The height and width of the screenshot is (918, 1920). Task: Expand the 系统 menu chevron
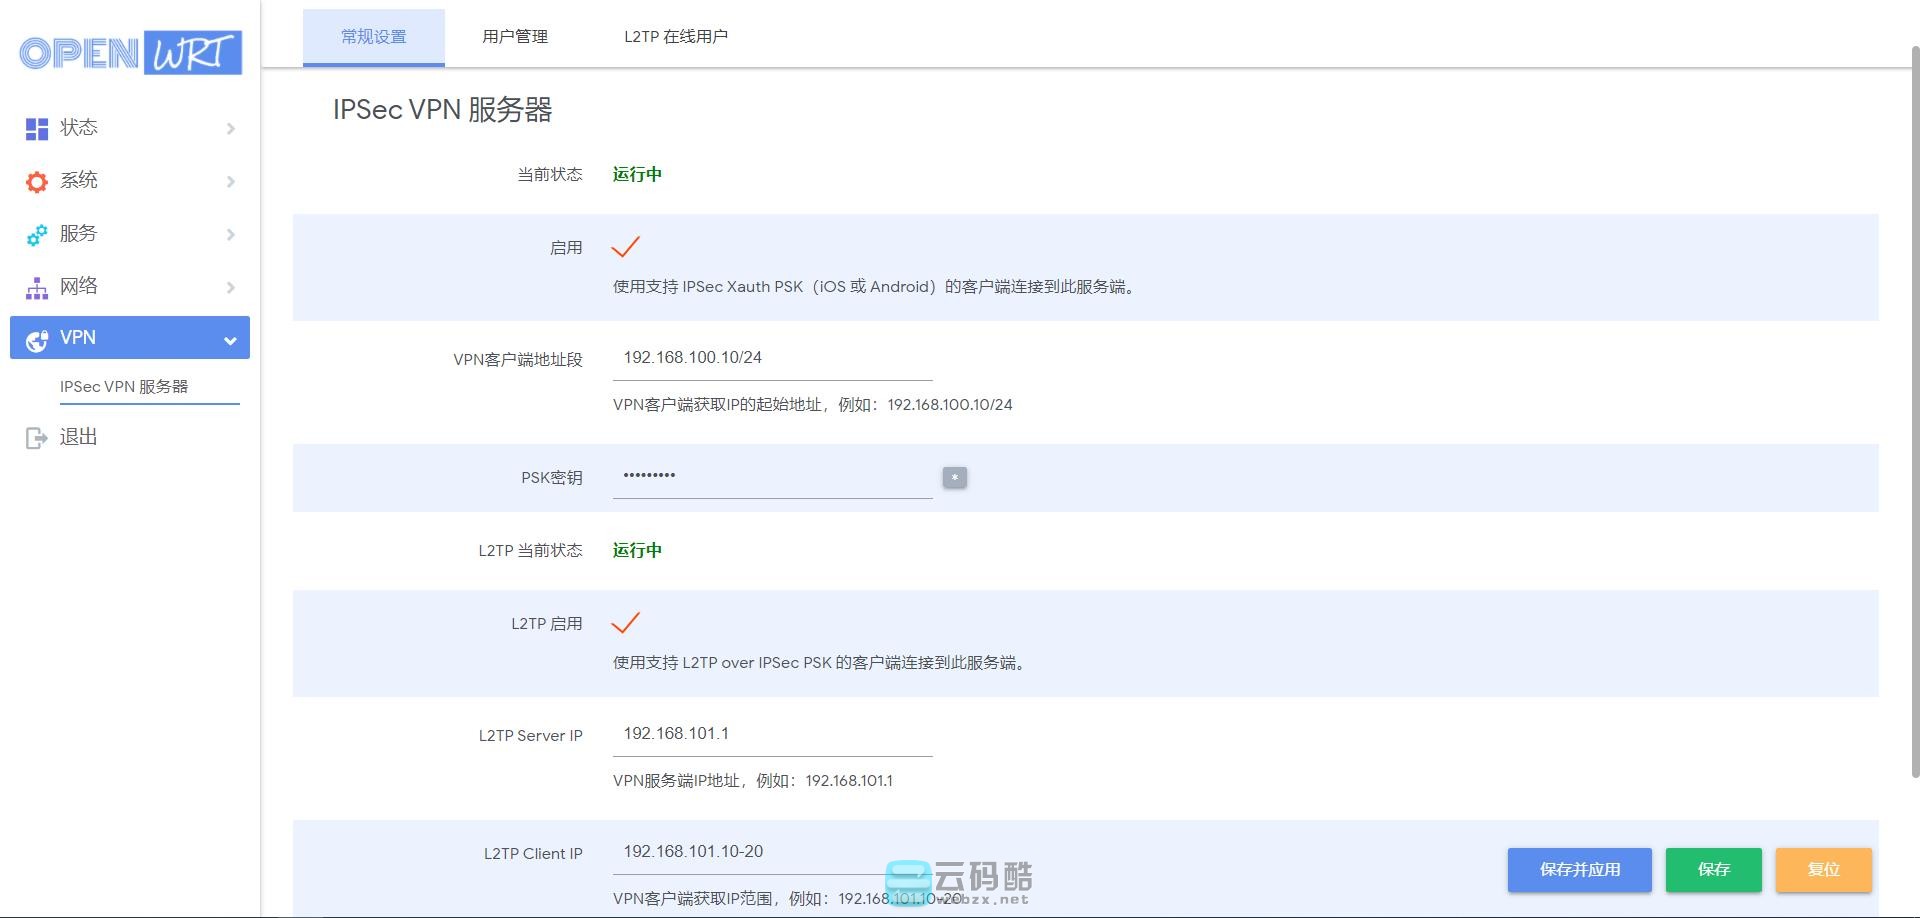[x=231, y=182]
